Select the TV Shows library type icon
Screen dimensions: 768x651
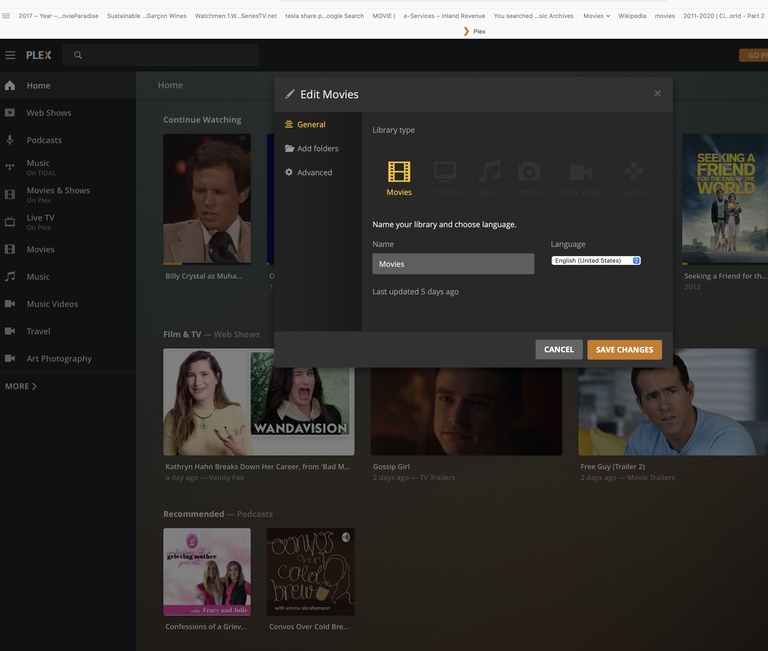coord(445,172)
